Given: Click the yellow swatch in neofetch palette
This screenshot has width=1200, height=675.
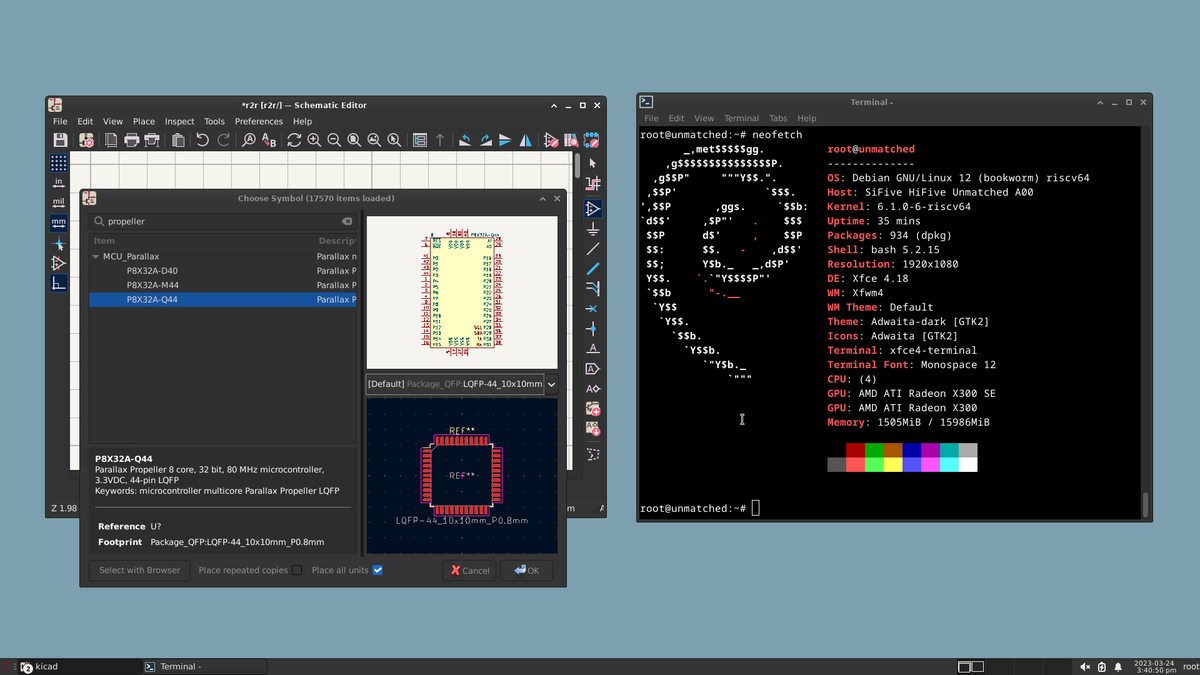Looking at the screenshot, I should pos(893,465).
